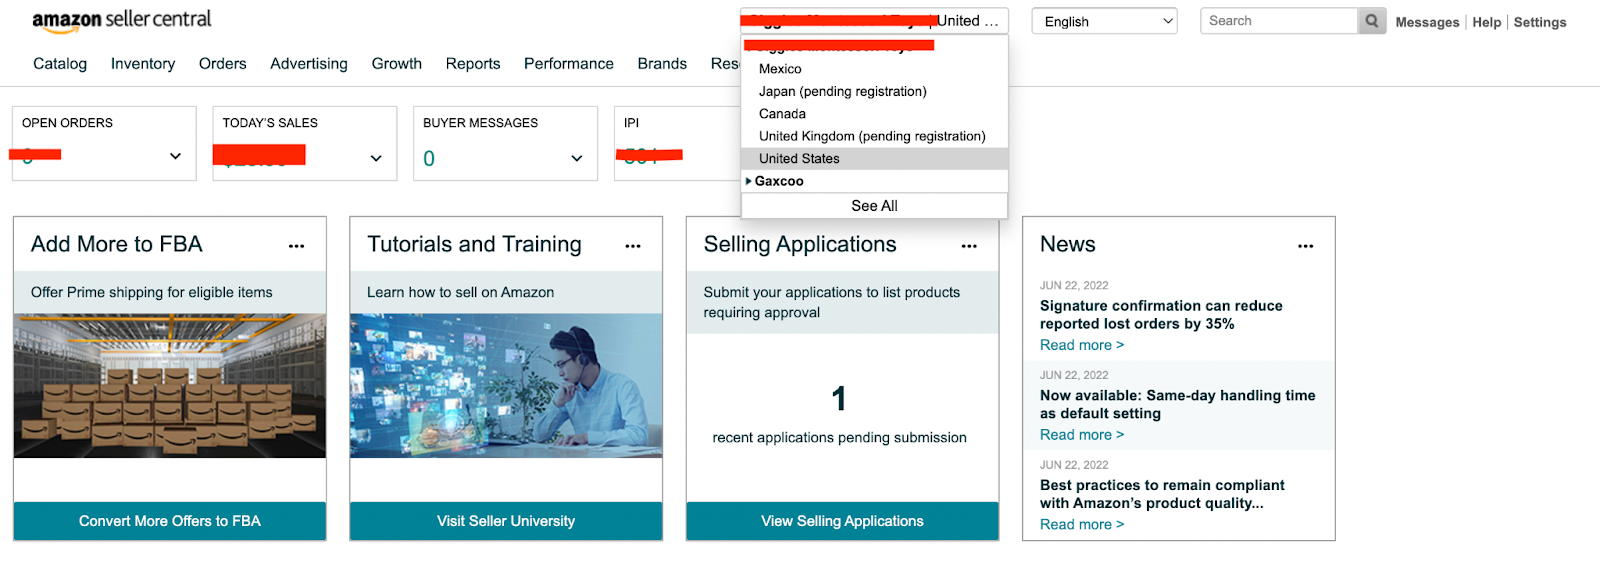The image size is (1600, 565).
Task: Click 'Offer Prime shipping for eligible items' text
Action: tap(152, 293)
